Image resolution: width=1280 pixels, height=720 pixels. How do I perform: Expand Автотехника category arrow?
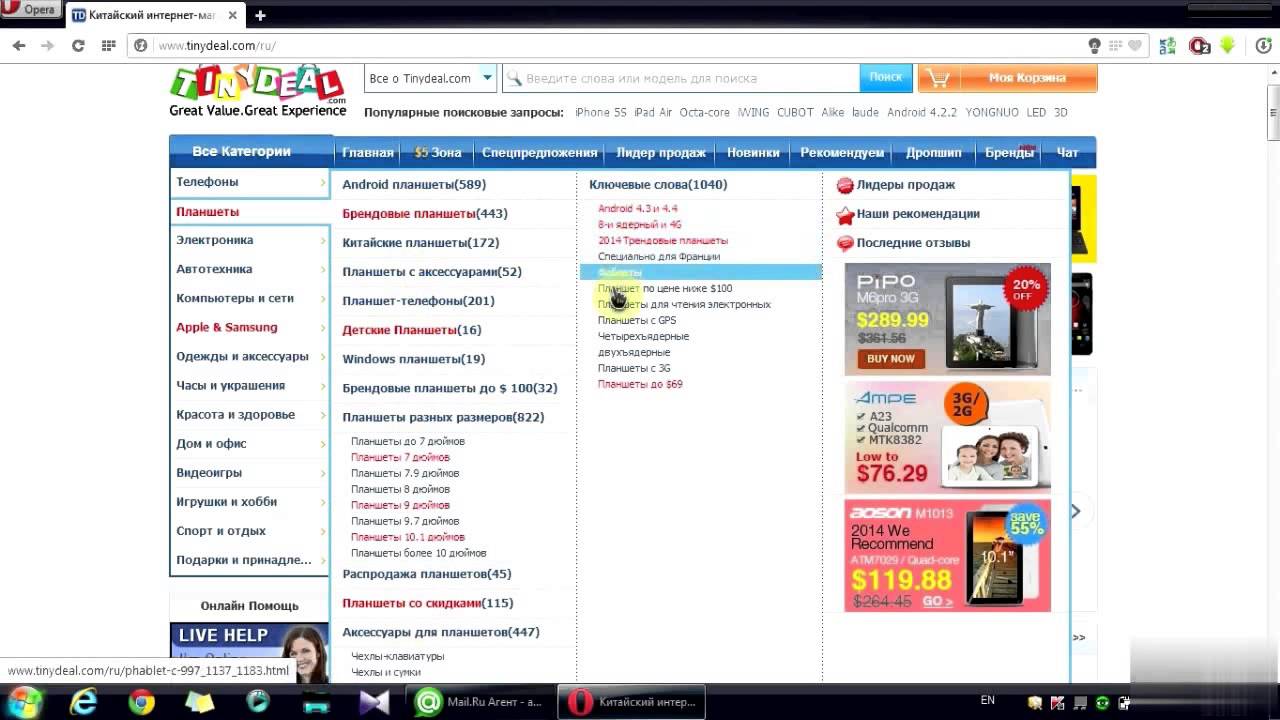[x=323, y=270]
